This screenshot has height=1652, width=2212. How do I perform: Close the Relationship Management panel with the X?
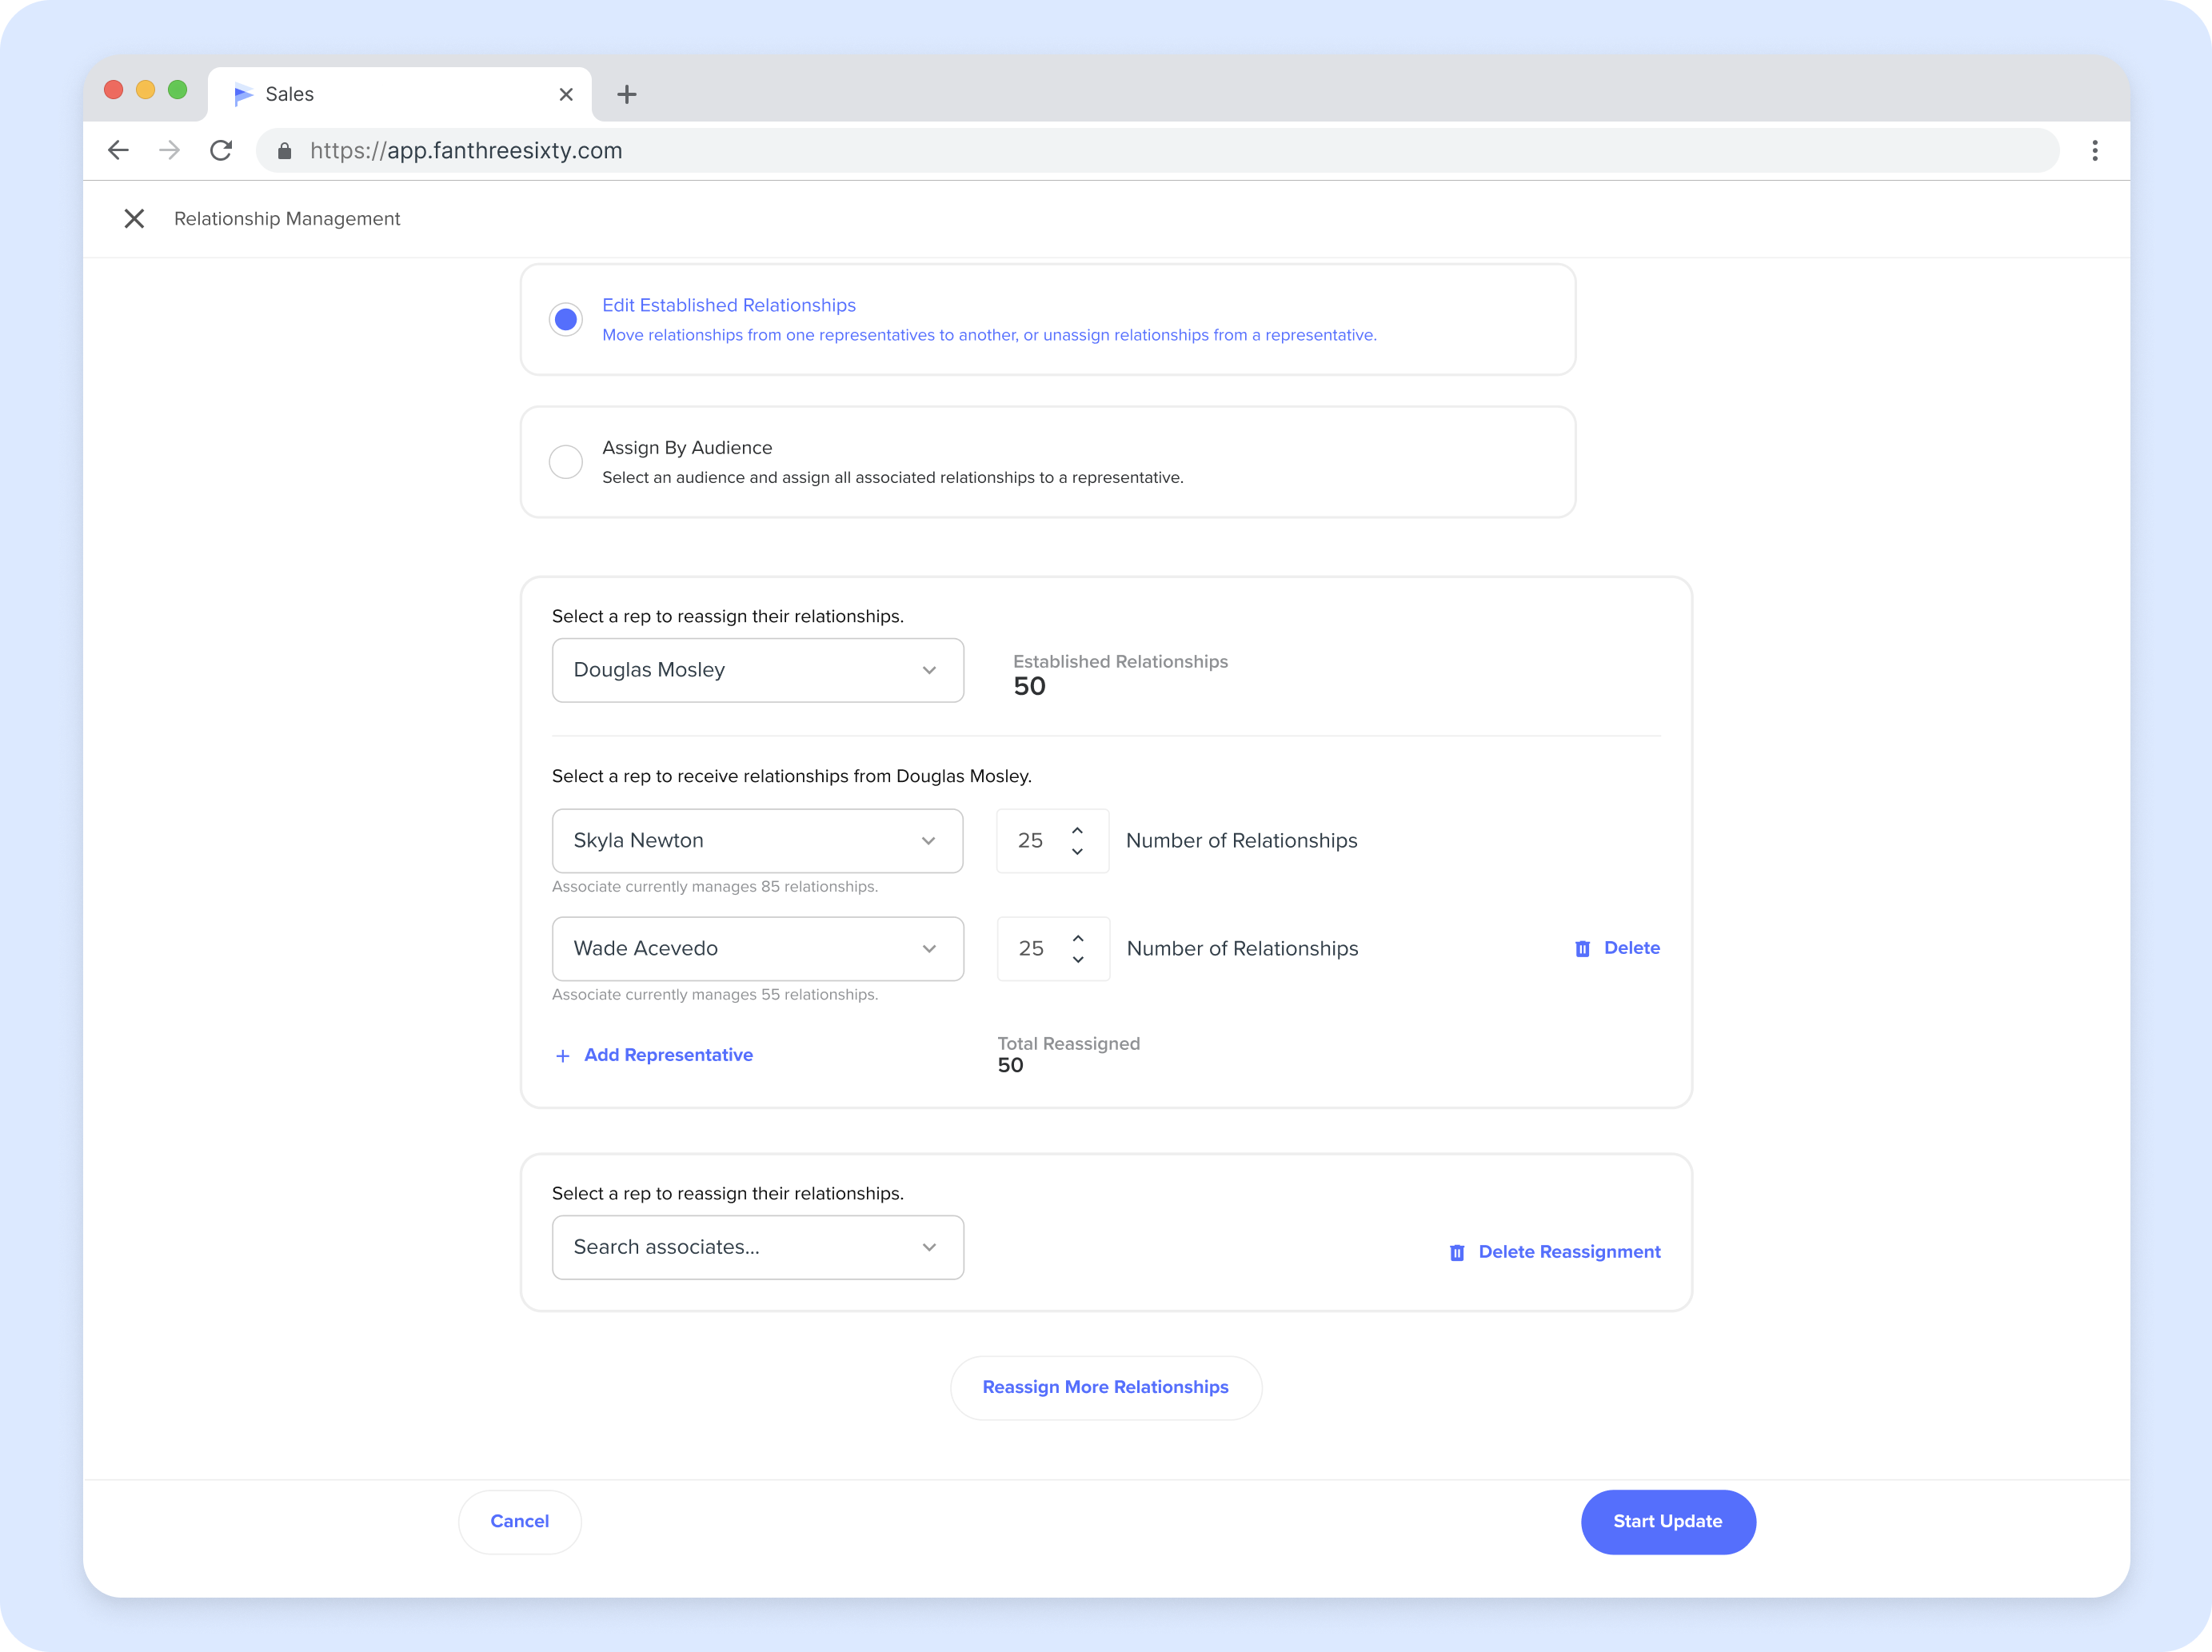[134, 219]
